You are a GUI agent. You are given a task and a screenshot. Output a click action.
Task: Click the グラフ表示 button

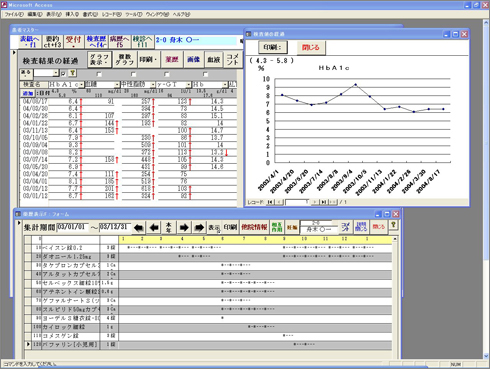pyautogui.click(x=100, y=60)
